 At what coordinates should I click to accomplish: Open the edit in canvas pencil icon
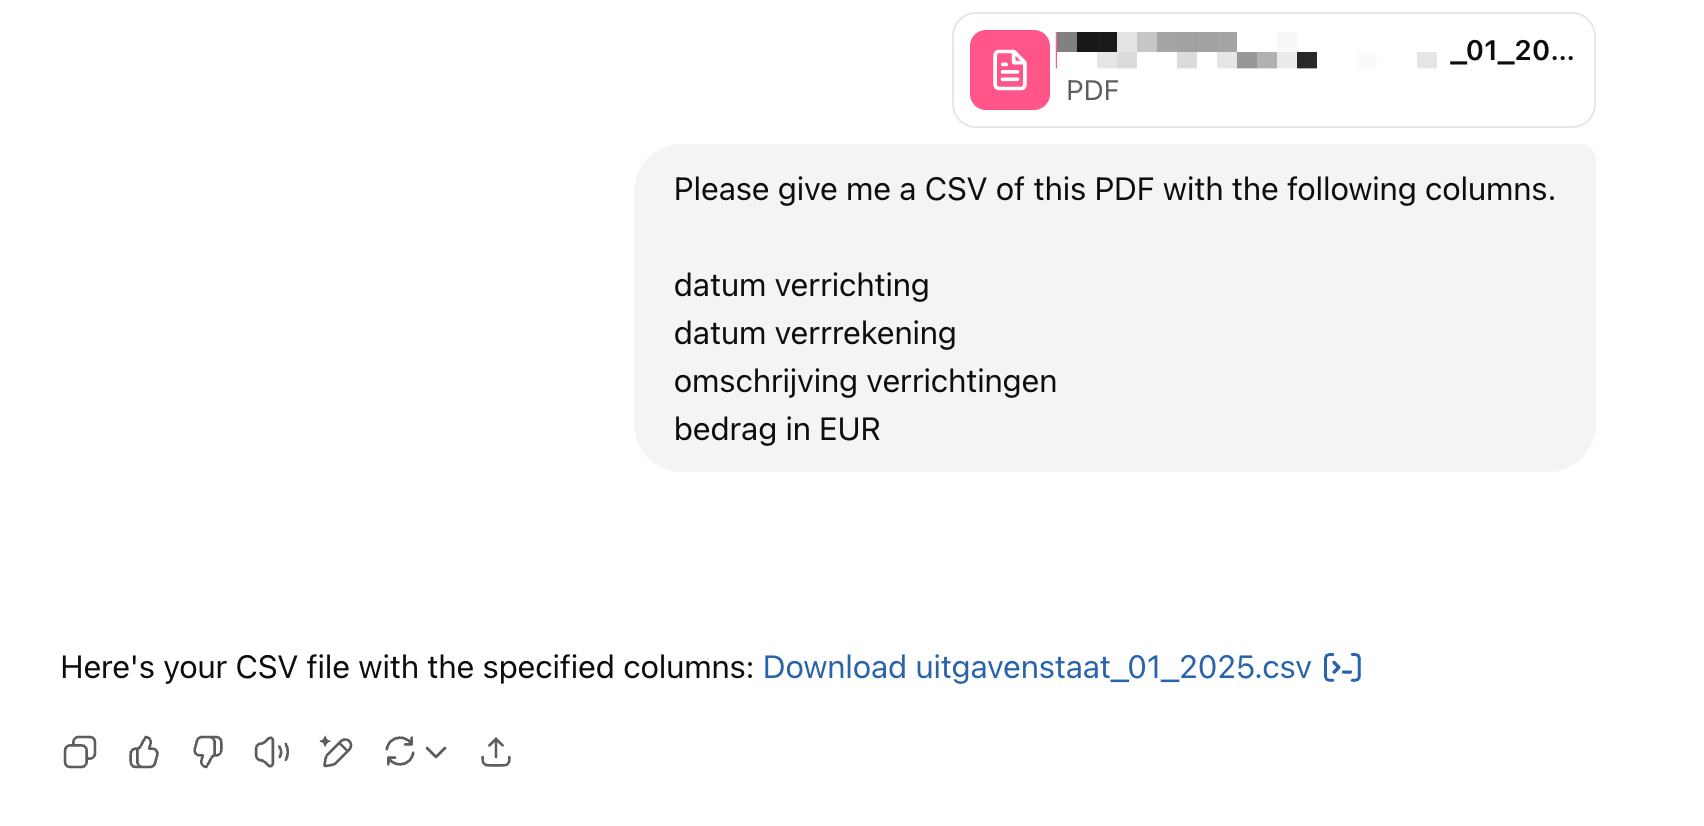pyautogui.click(x=336, y=752)
